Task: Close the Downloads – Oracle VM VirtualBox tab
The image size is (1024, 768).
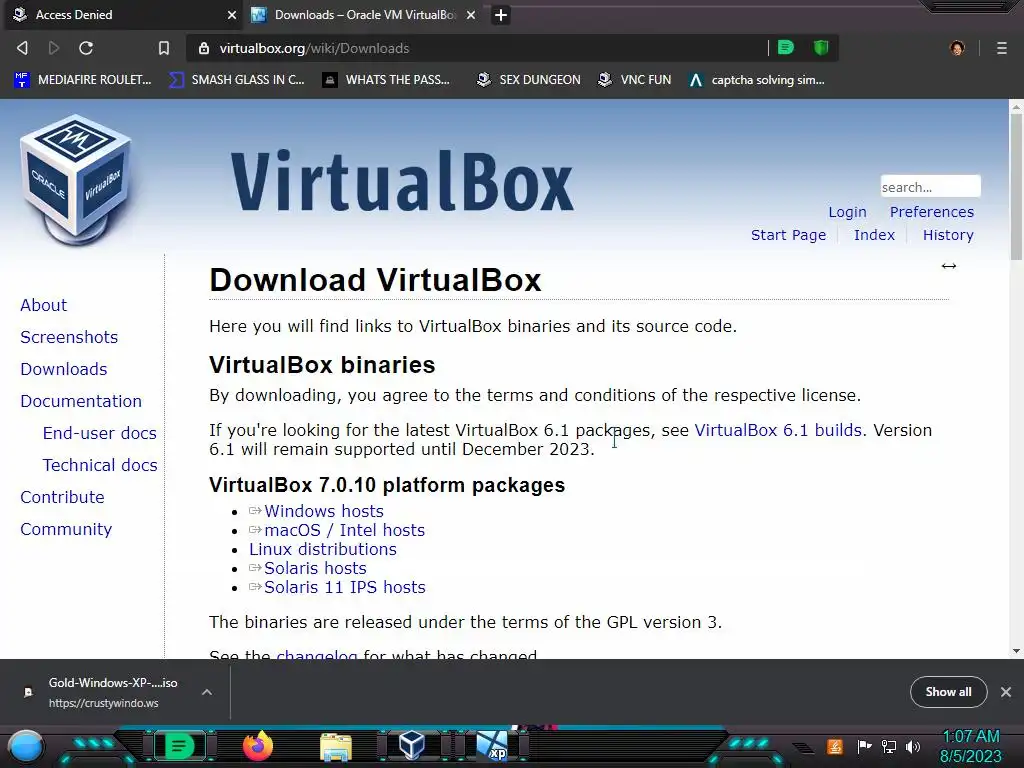Action: pyautogui.click(x=471, y=15)
